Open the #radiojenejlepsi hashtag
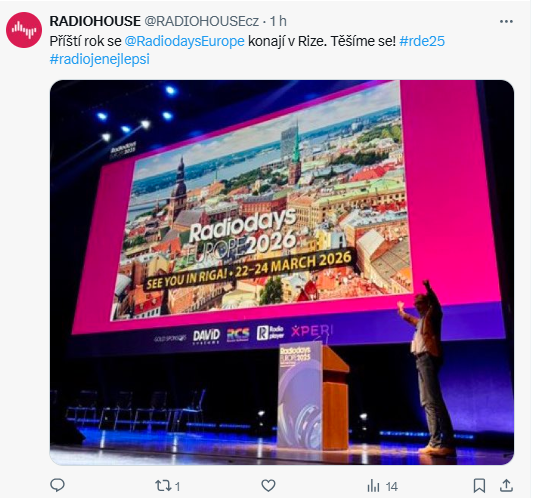 tap(100, 59)
